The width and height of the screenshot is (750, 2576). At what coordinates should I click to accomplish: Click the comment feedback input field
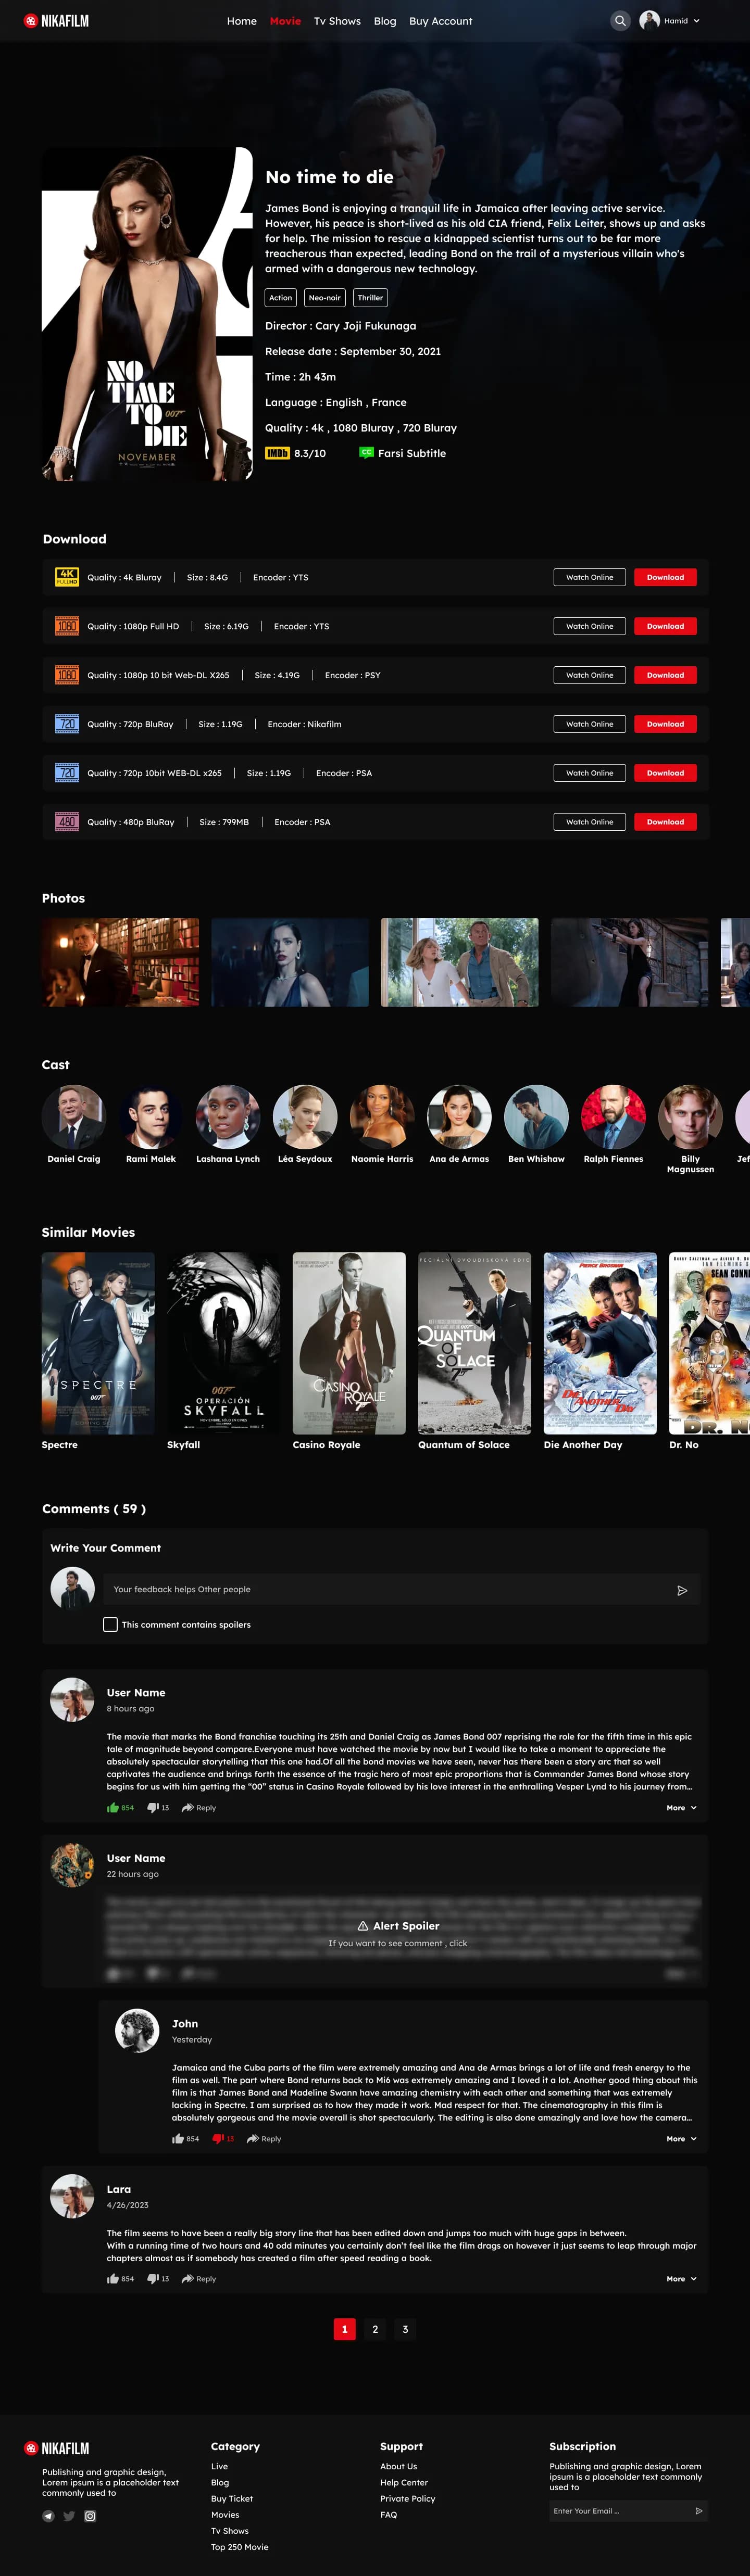click(x=401, y=1590)
